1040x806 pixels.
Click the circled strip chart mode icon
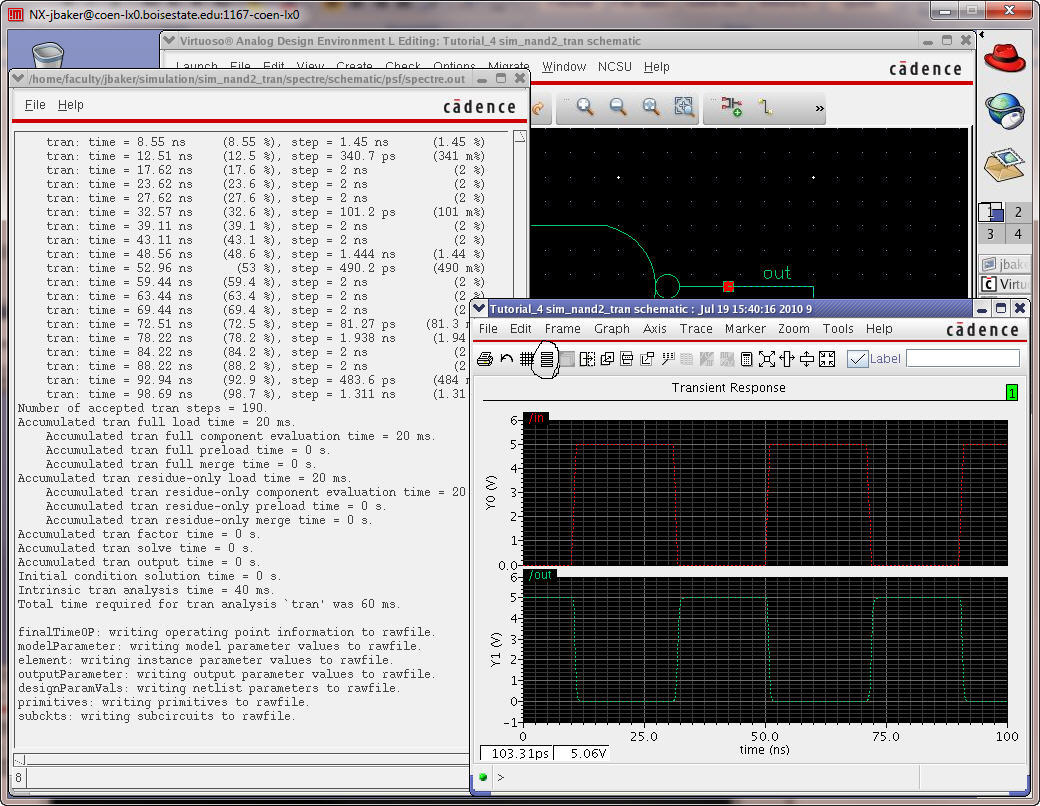547,359
